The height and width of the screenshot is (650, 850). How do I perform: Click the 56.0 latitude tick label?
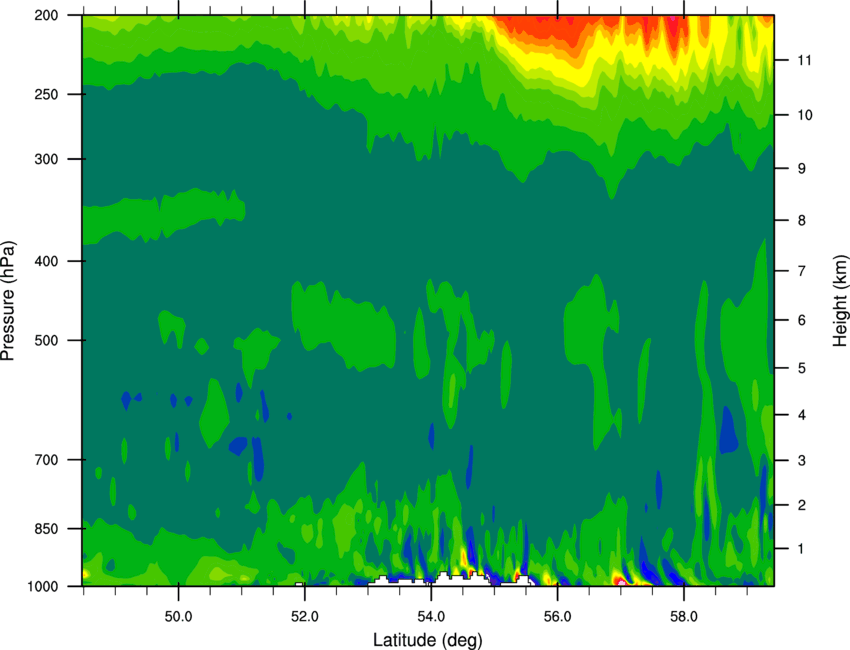click(558, 617)
